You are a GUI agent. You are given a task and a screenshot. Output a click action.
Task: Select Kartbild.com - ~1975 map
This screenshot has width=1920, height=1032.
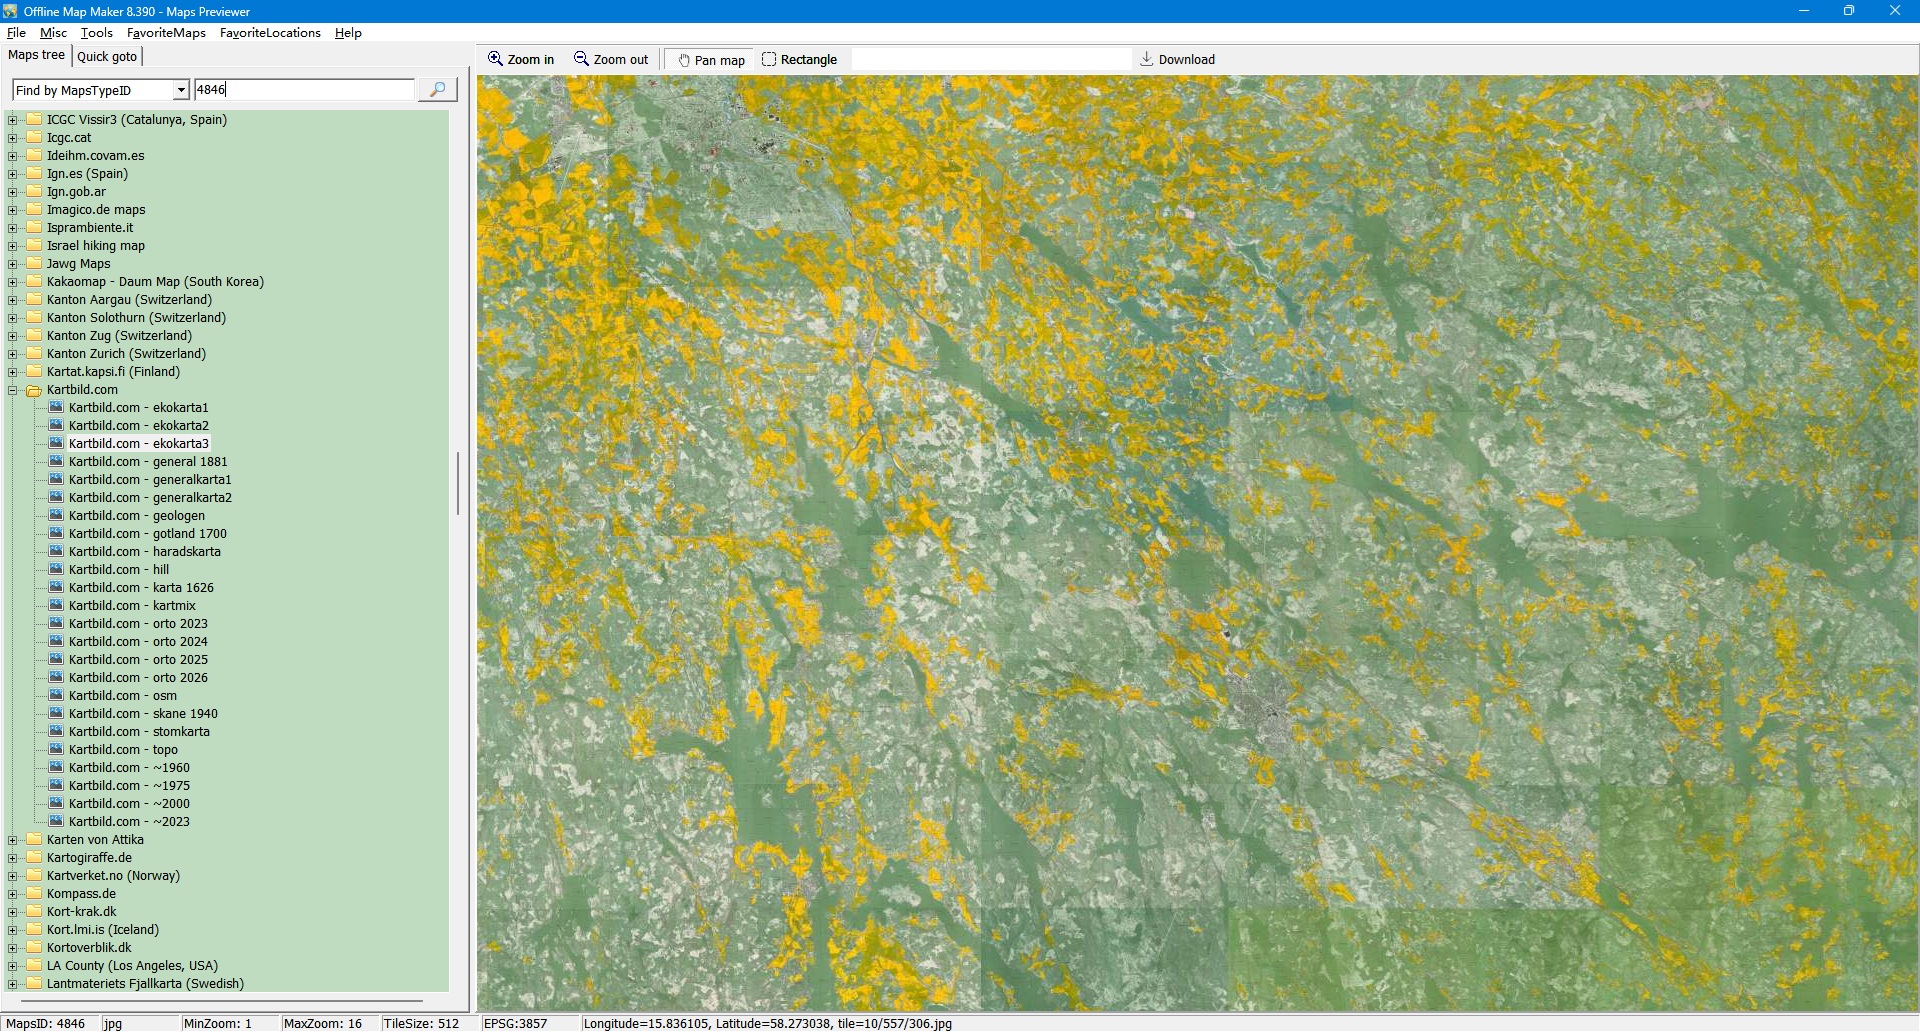click(x=129, y=786)
